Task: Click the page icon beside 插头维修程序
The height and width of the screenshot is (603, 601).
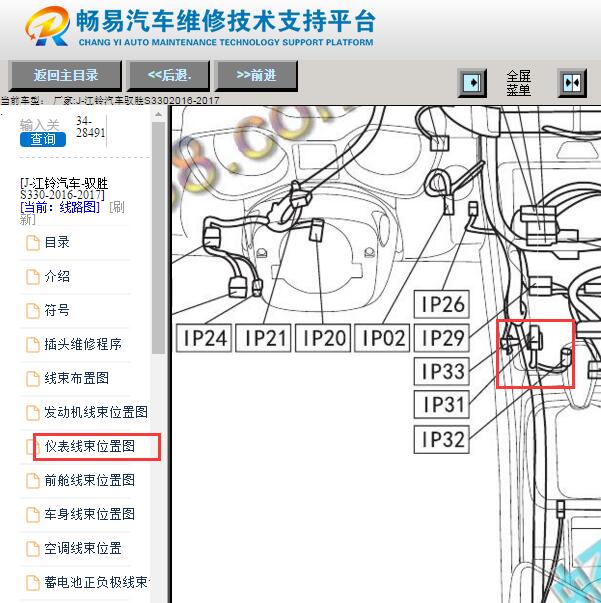Action: coord(33,345)
